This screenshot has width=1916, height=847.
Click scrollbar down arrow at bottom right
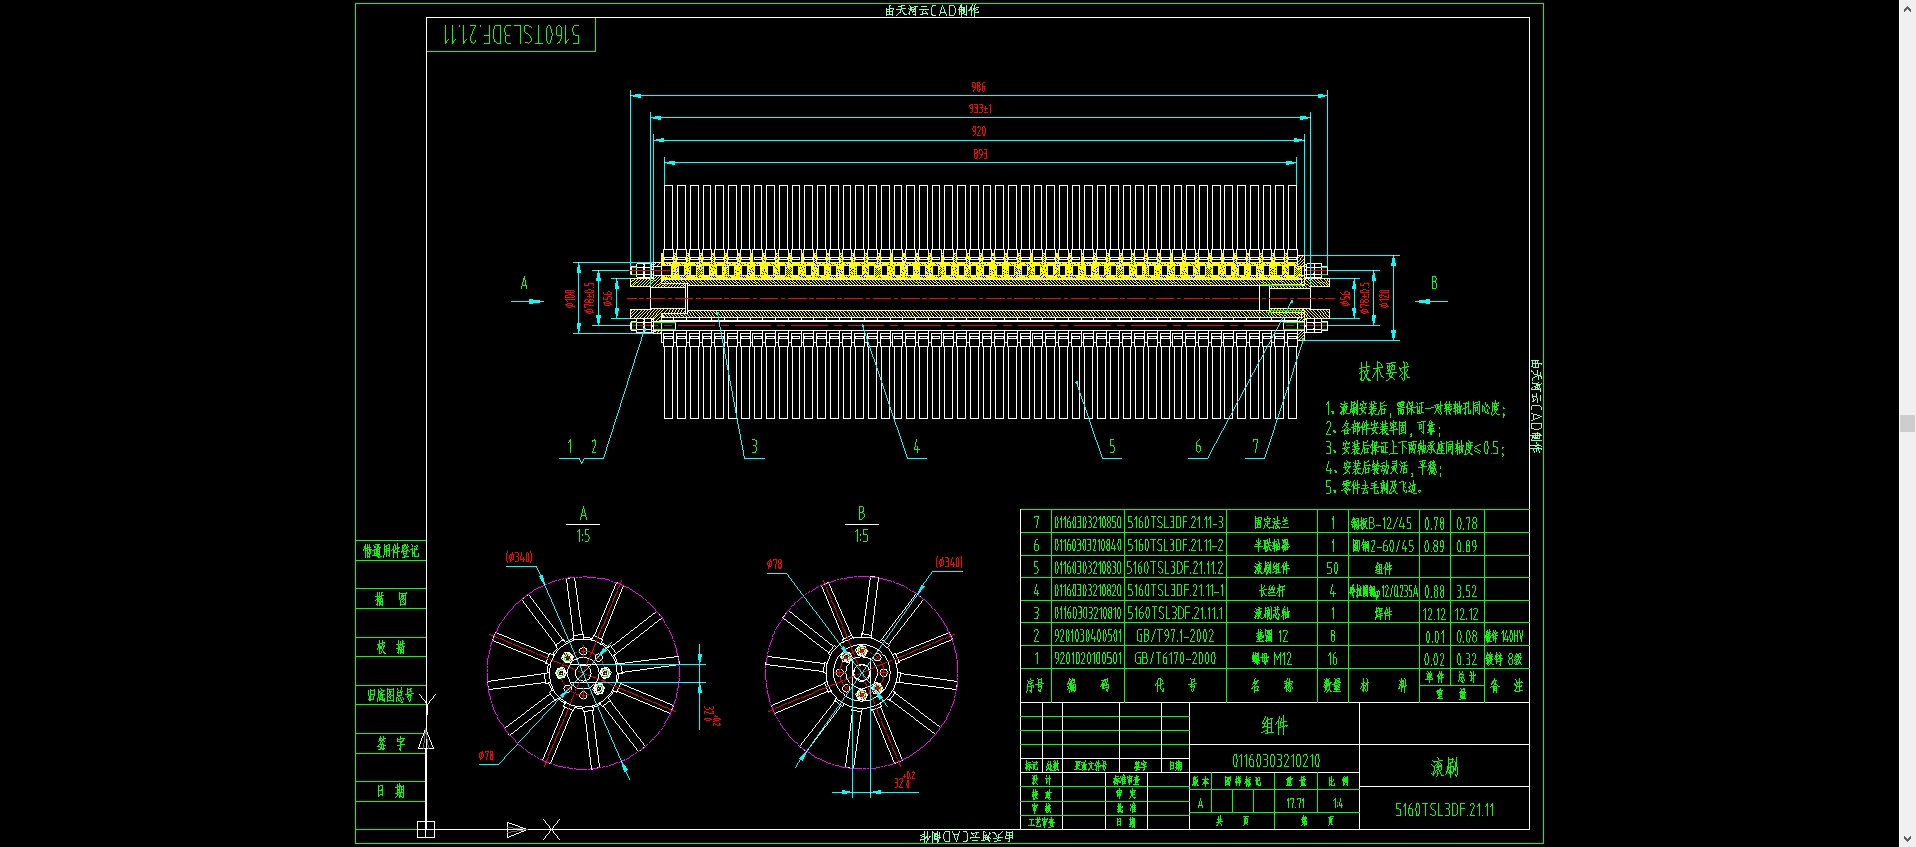(x=1907, y=839)
